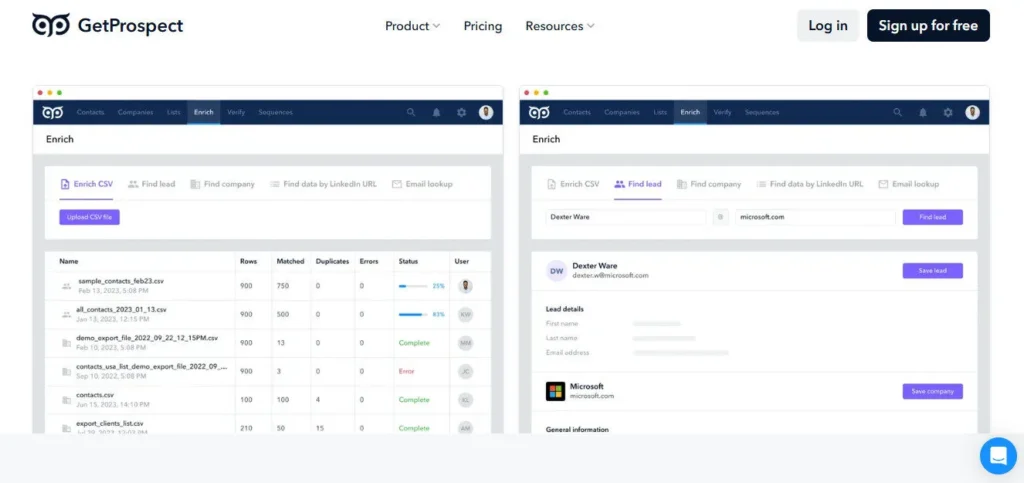Open settings gear in left Enrich window
The width and height of the screenshot is (1024, 483).
461,112
